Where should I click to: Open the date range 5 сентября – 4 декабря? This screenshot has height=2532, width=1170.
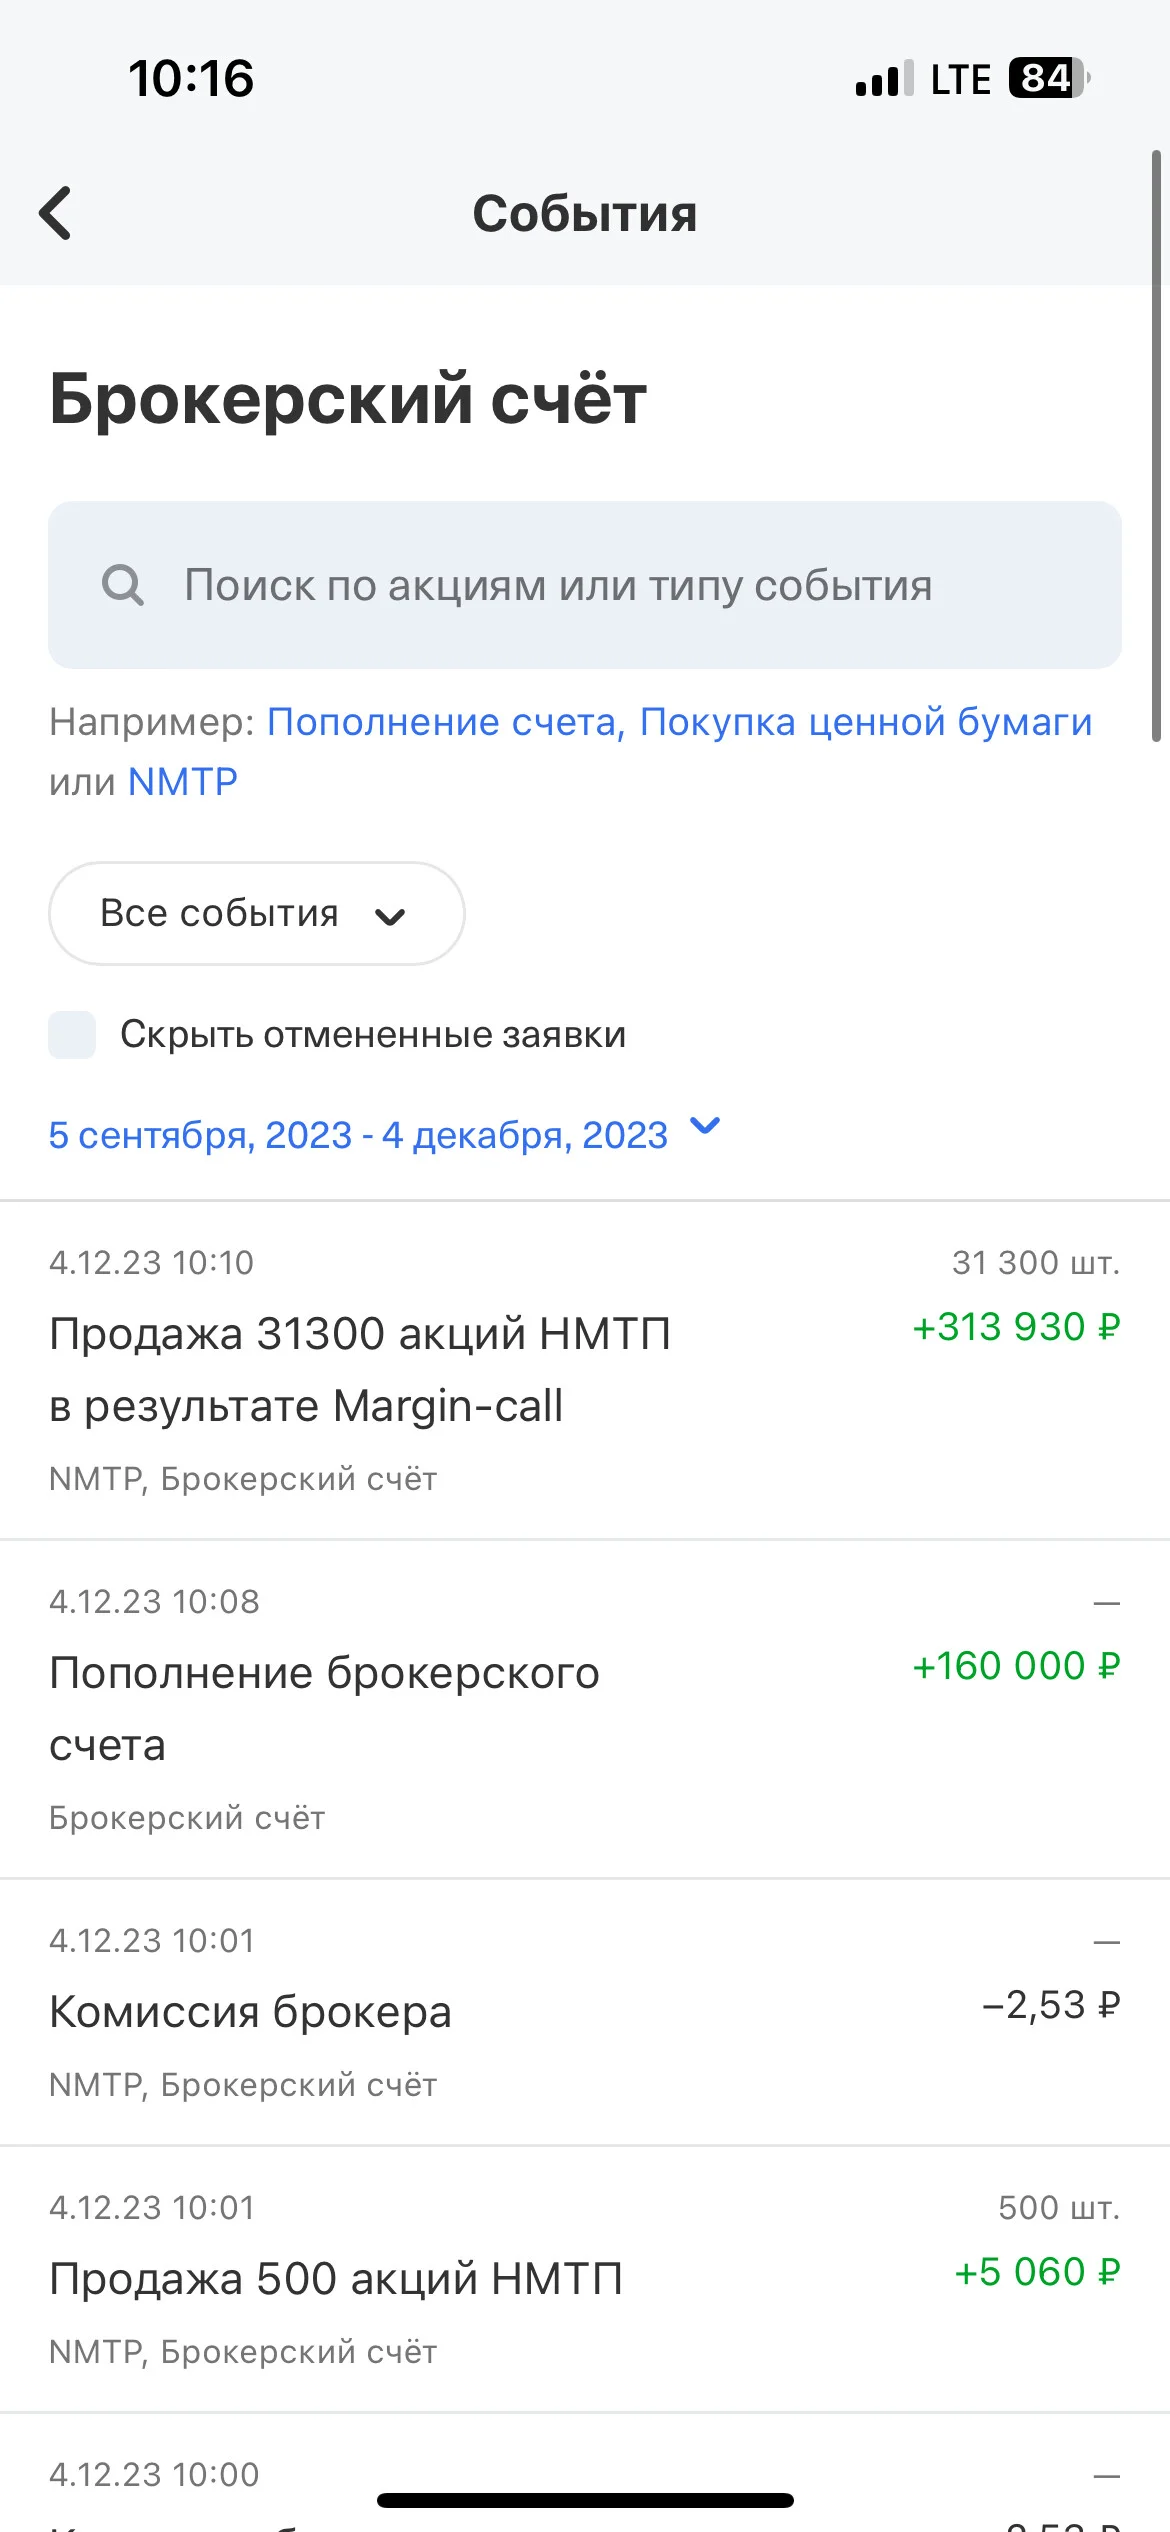tap(358, 1135)
